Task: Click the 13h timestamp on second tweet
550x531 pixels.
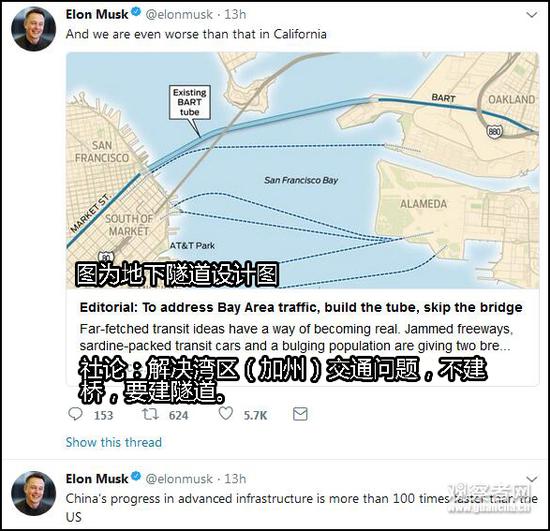Action: click(x=235, y=479)
